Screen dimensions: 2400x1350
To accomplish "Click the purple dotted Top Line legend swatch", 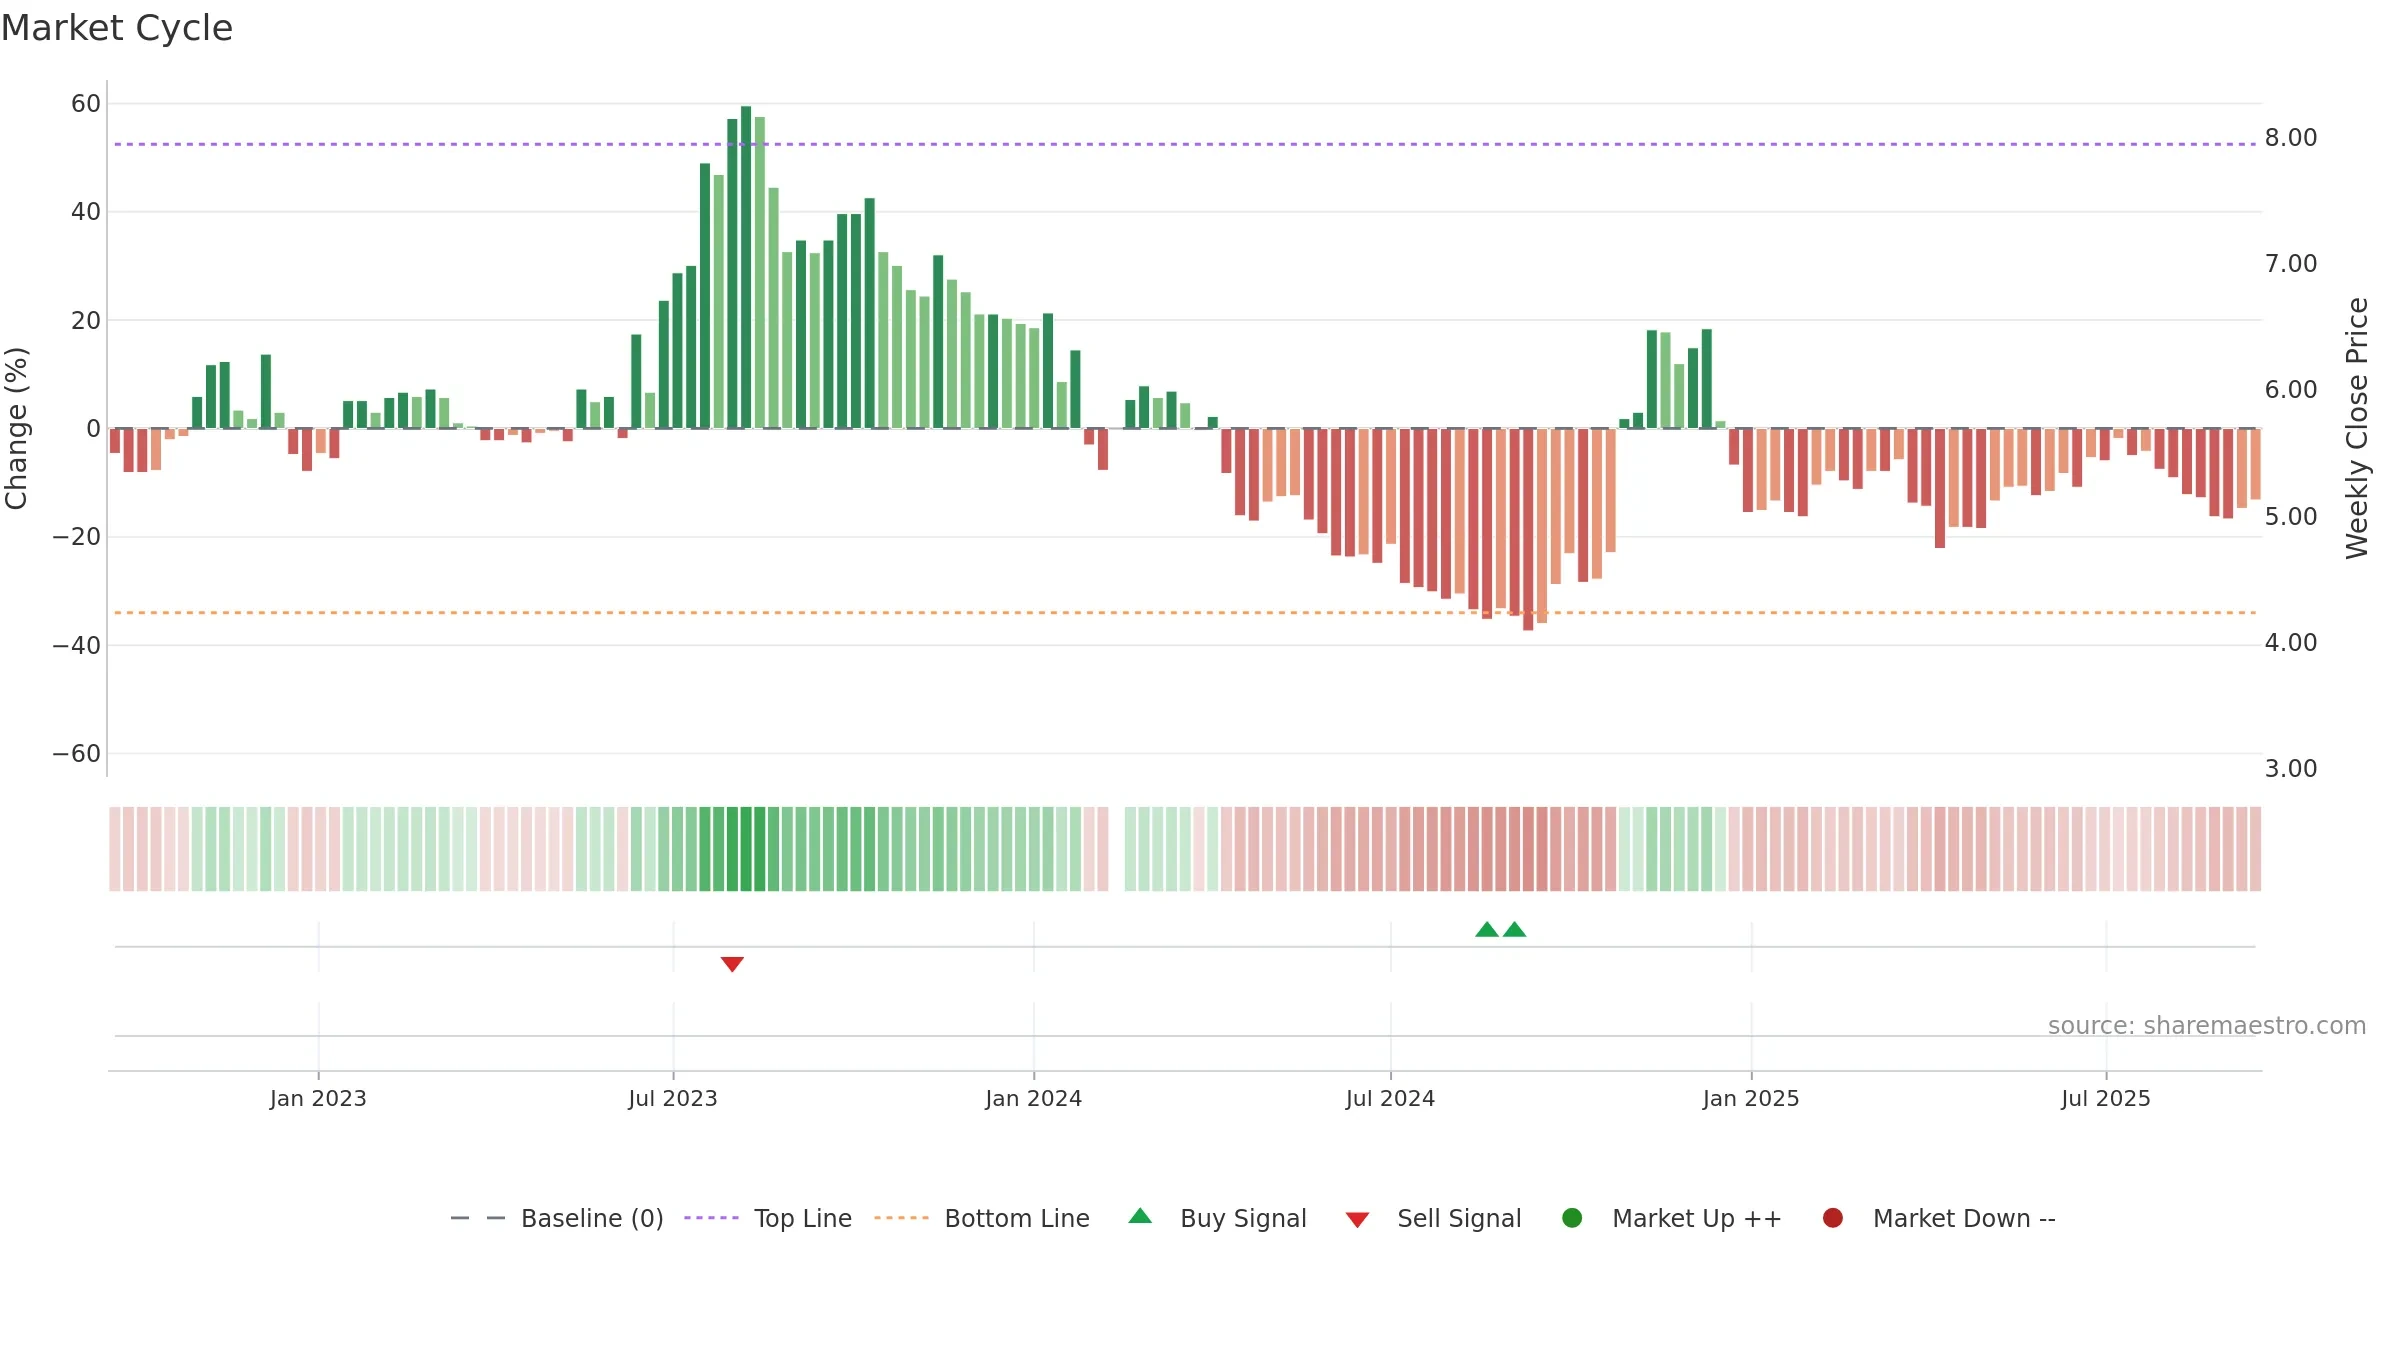I will point(711,1218).
